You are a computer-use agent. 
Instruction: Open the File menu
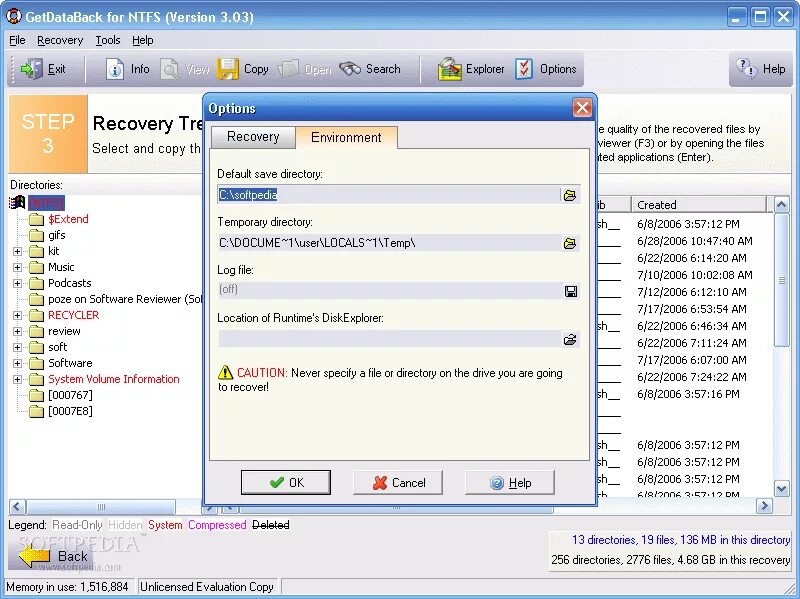pos(17,40)
